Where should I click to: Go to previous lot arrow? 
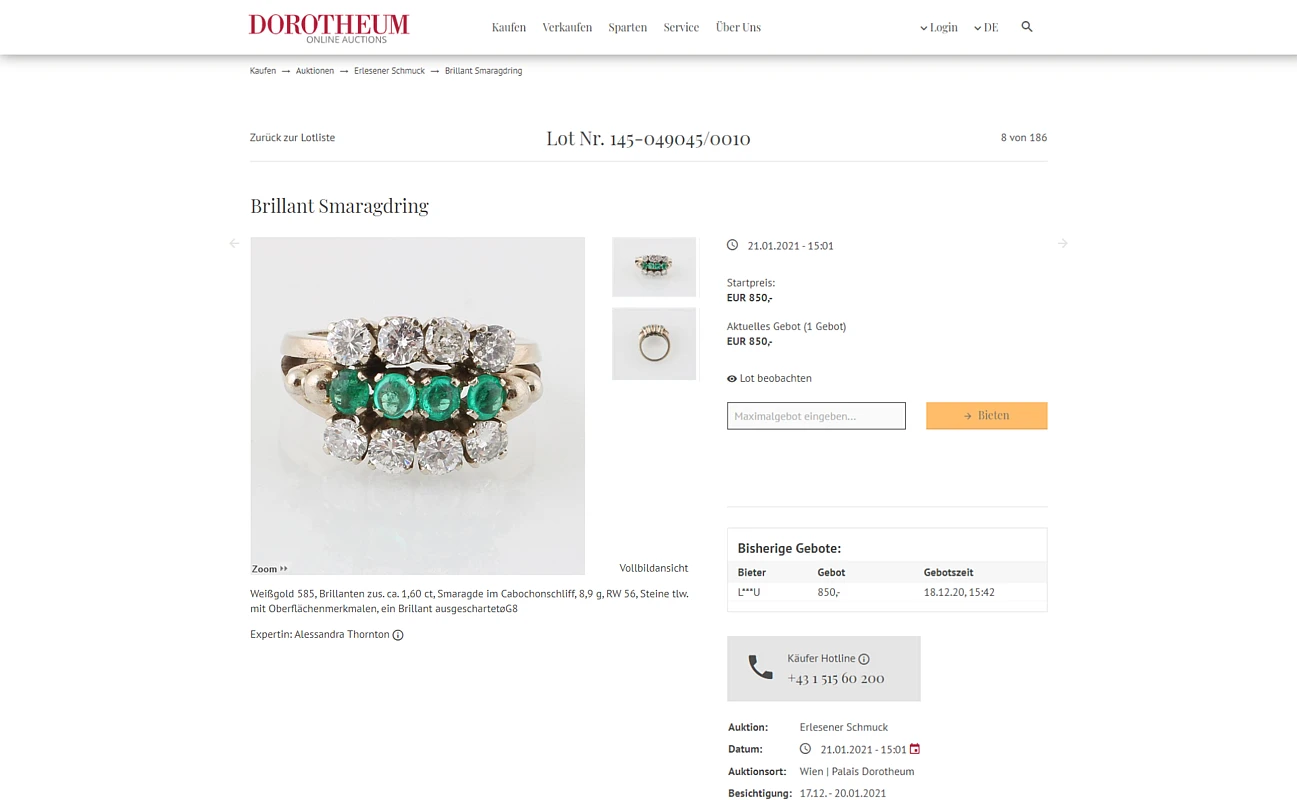coord(234,243)
